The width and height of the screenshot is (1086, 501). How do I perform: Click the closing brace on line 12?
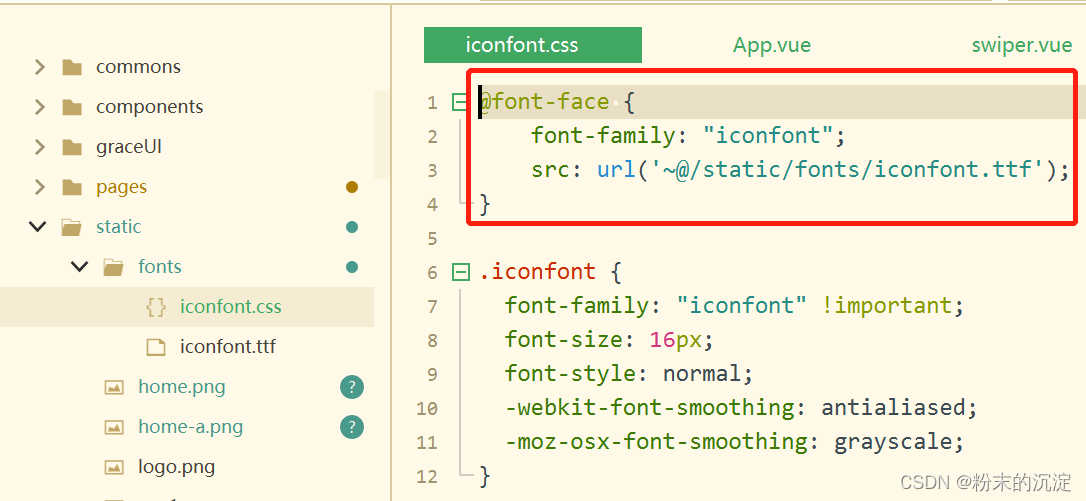[485, 475]
